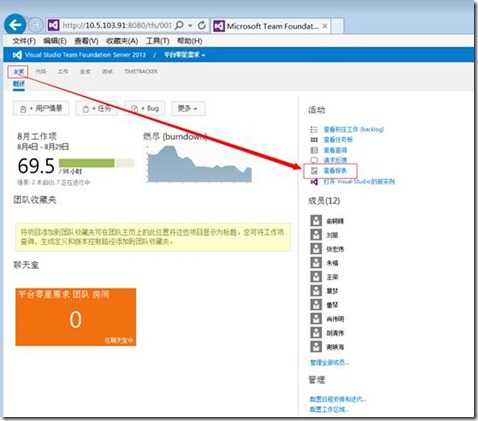Open the 查看查询 link
This screenshot has height=421, width=478.
tap(335, 150)
